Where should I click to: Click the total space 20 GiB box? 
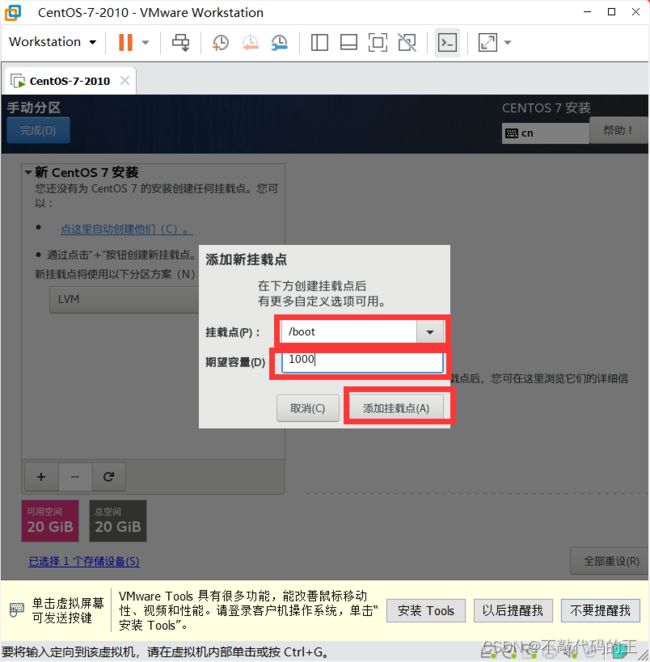click(x=118, y=521)
